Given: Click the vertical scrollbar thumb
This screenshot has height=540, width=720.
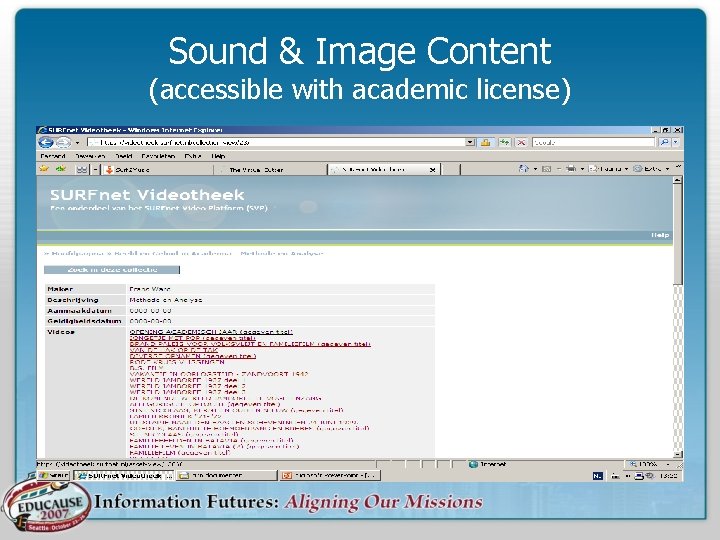Looking at the screenshot, I should click(x=677, y=234).
